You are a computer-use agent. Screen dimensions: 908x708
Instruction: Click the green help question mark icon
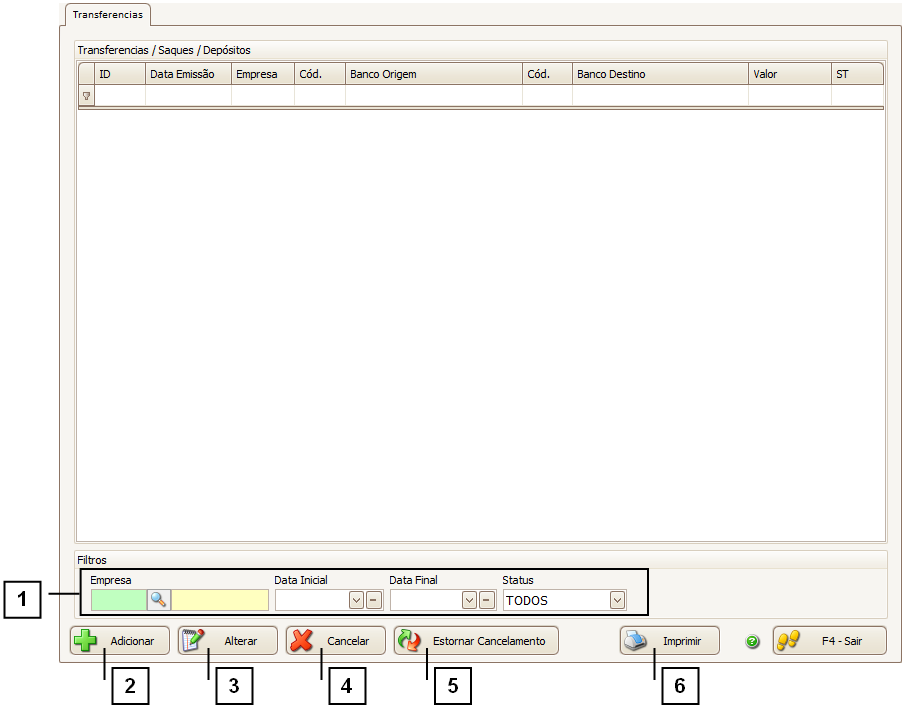pos(753,641)
